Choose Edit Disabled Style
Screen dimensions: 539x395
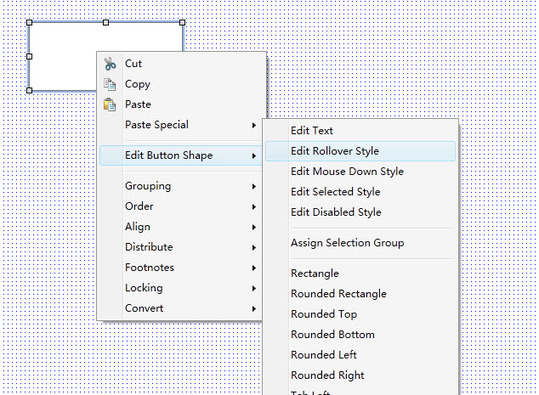click(x=361, y=212)
